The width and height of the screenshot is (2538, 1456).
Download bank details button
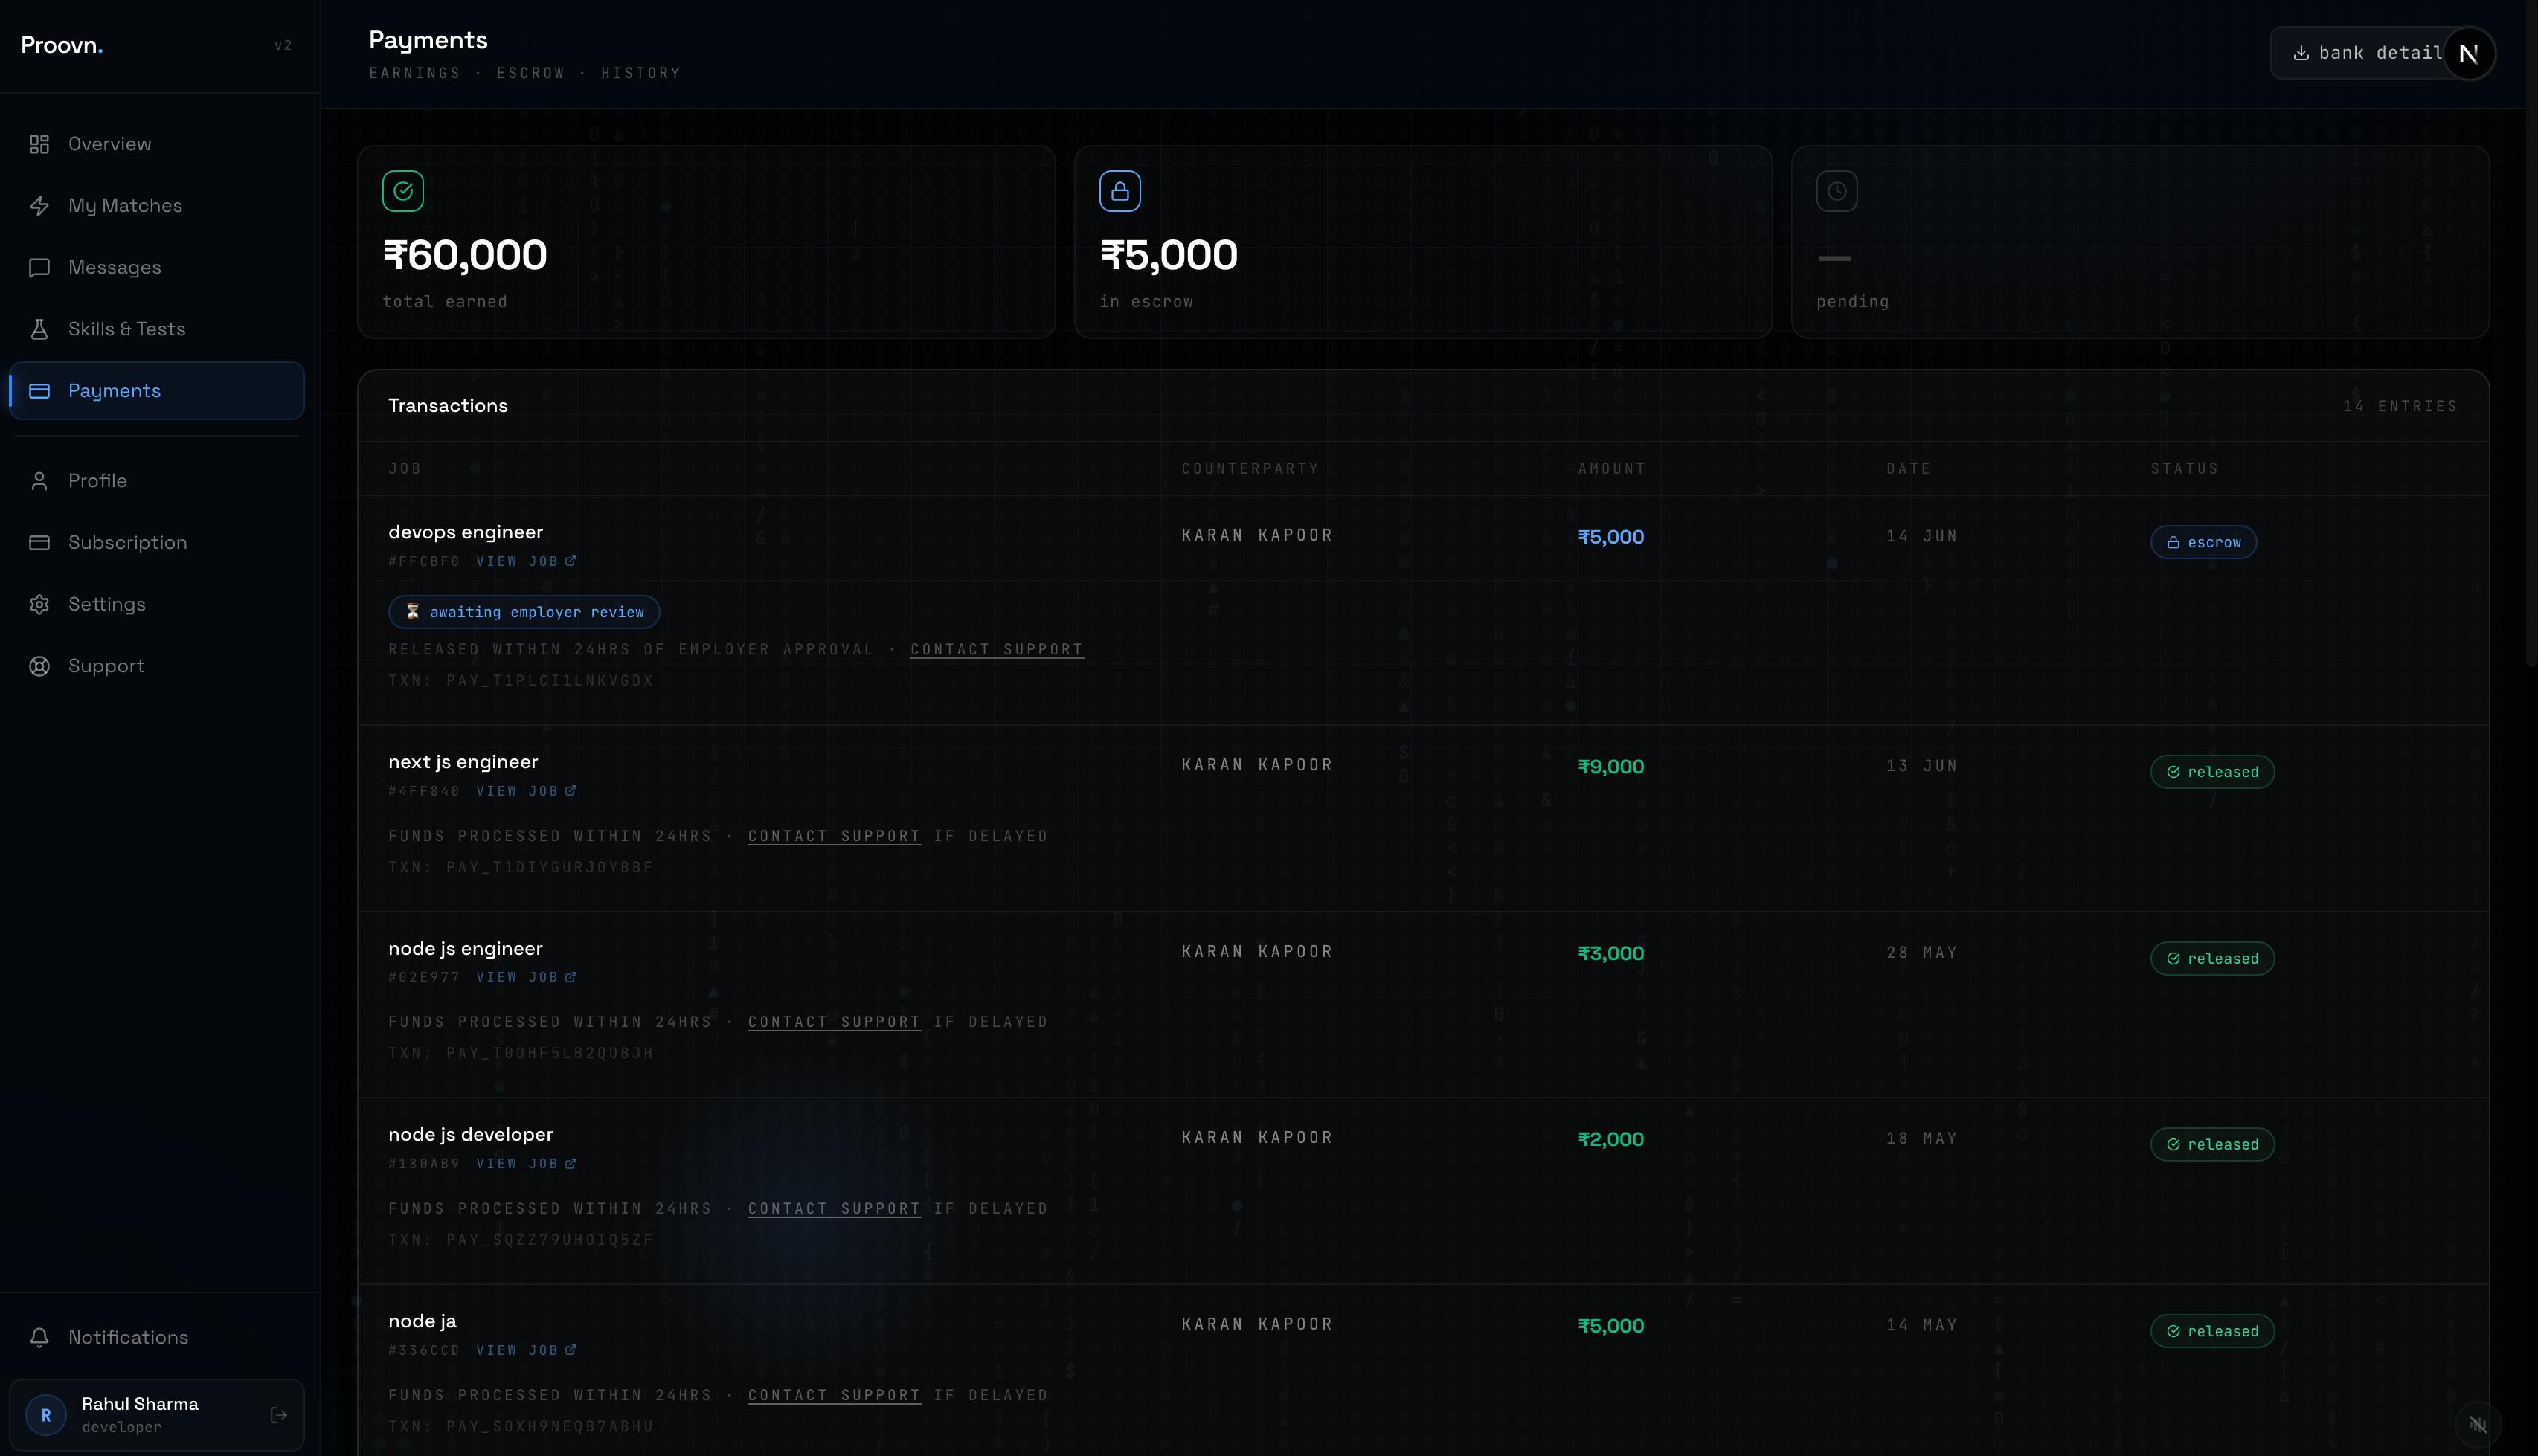[x=2367, y=53]
